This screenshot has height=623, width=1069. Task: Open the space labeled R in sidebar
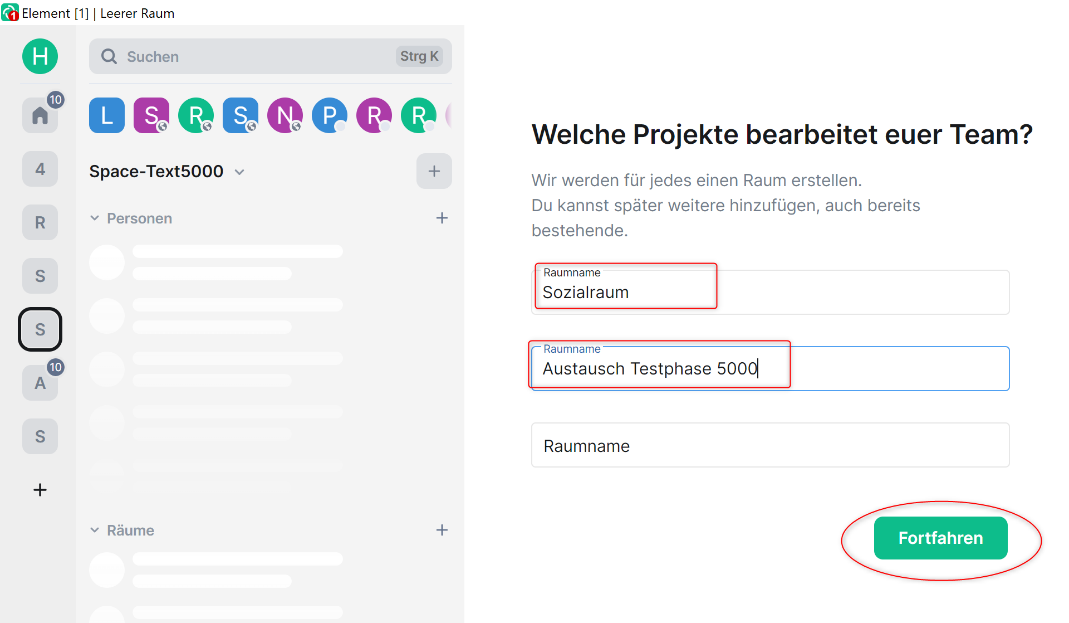coord(40,223)
